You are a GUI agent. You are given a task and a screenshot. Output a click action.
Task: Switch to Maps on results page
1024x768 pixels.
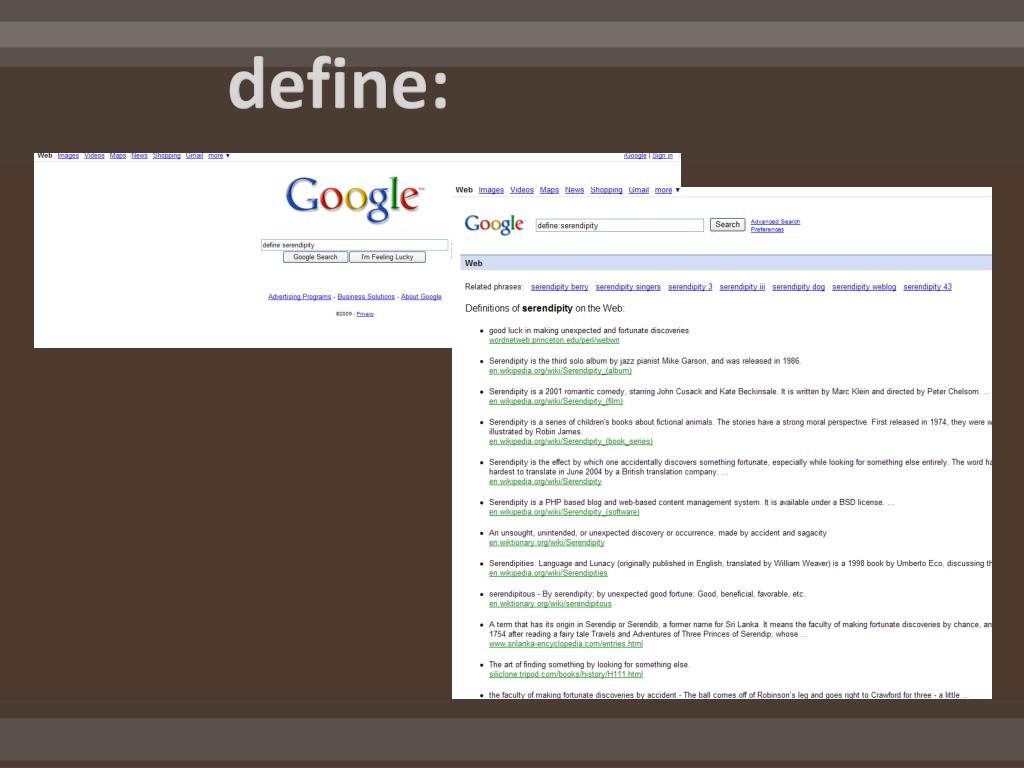point(549,190)
